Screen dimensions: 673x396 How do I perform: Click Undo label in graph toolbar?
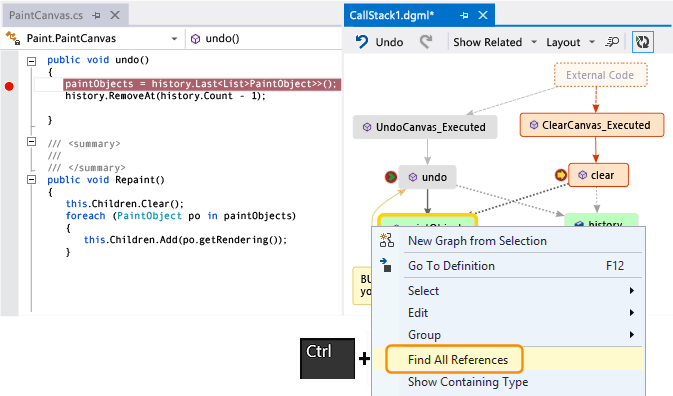[x=389, y=42]
